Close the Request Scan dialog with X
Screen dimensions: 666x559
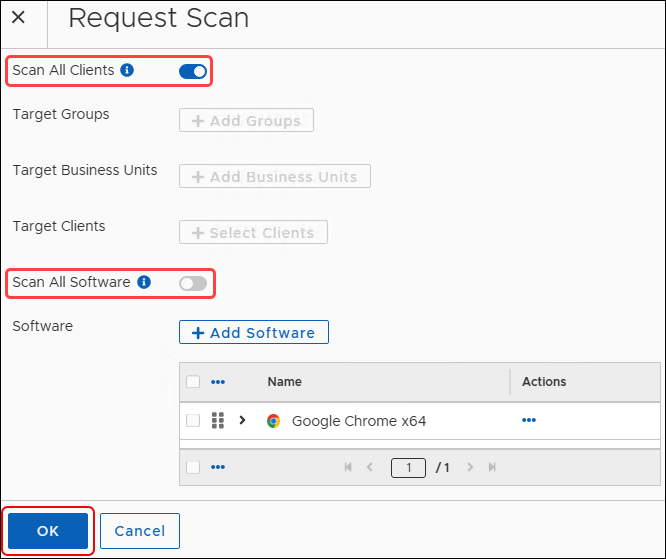[x=18, y=17]
